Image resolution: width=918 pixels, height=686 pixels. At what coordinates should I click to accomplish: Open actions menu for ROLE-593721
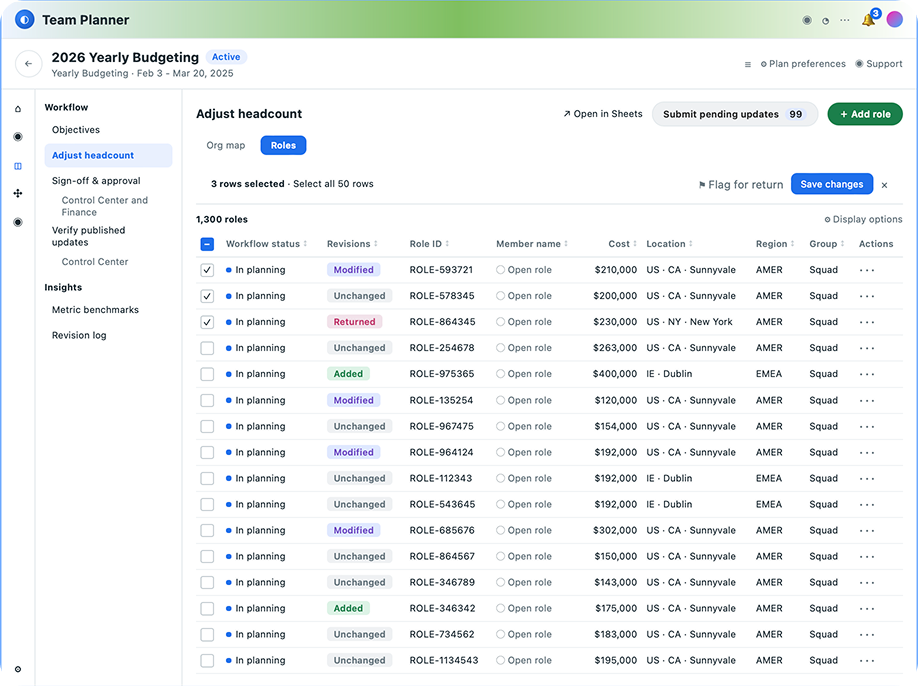(867, 270)
